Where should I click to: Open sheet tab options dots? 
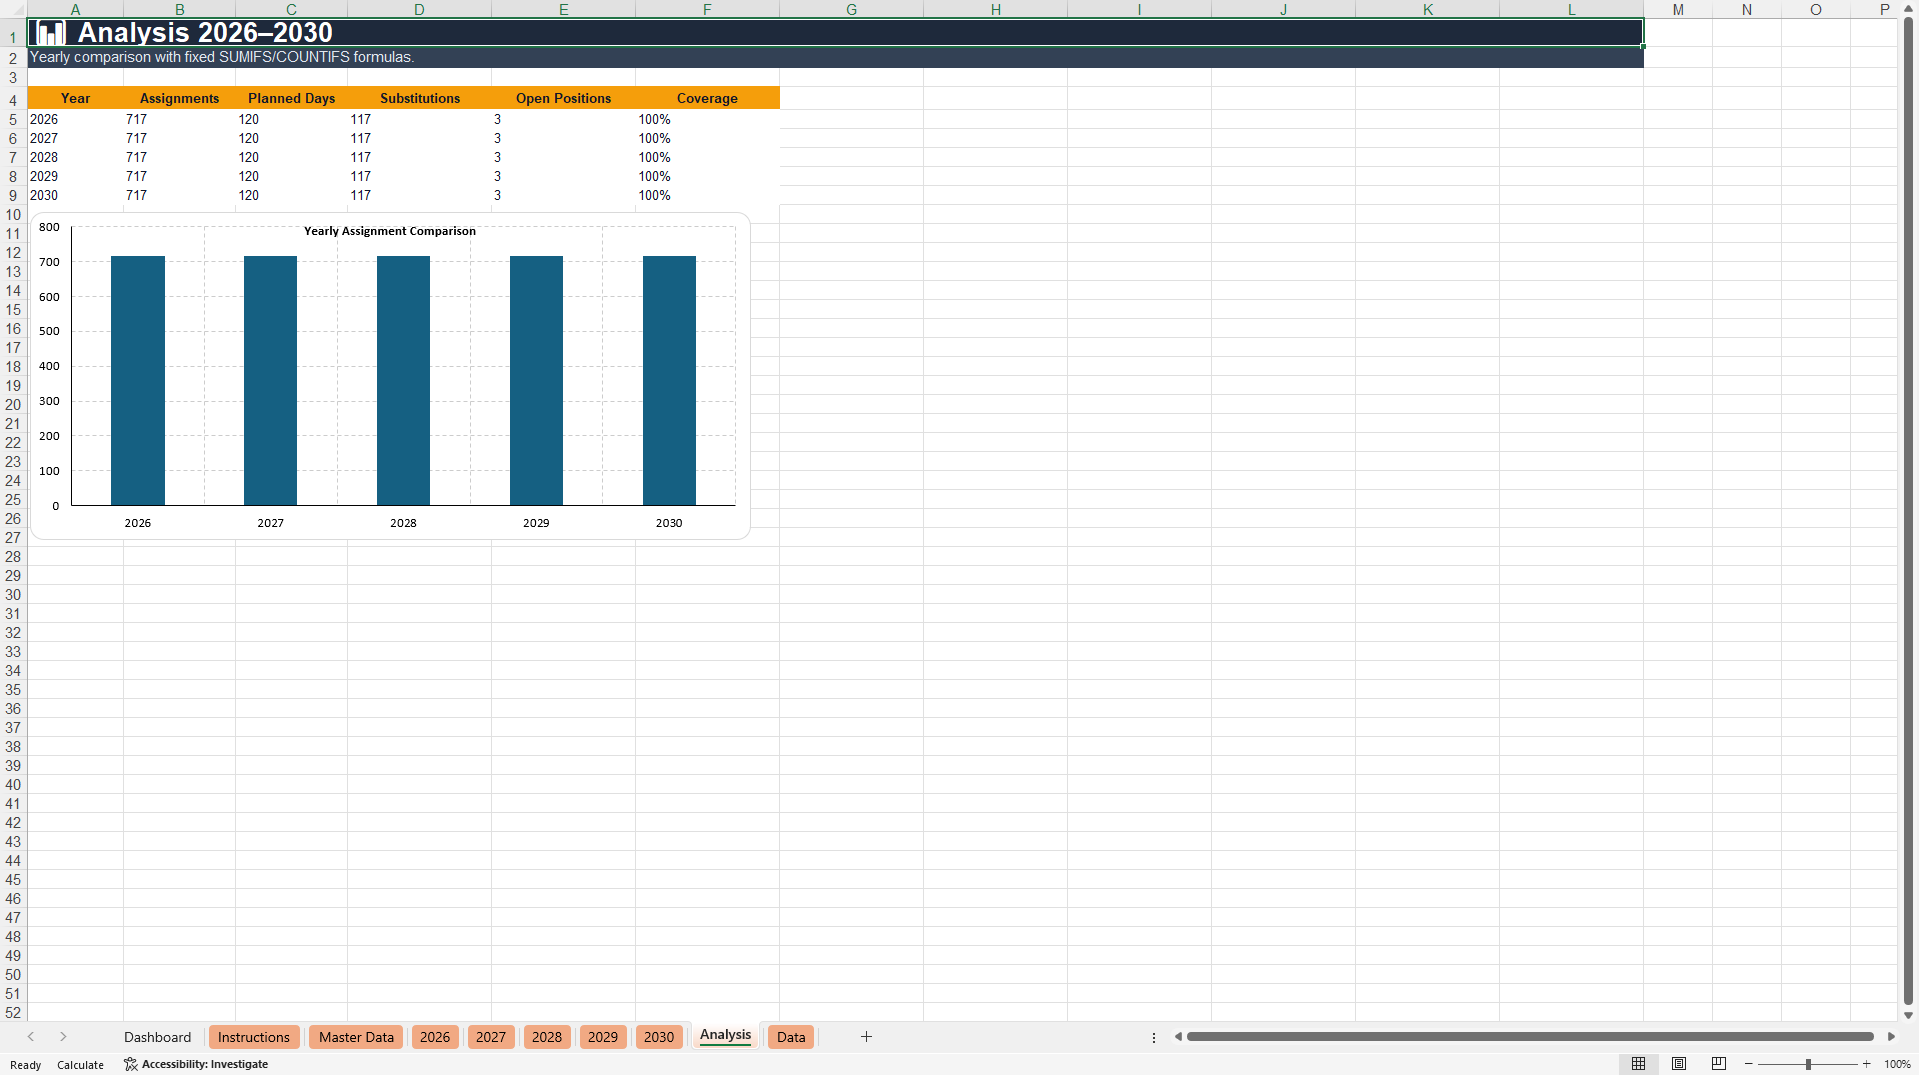1154,1037
